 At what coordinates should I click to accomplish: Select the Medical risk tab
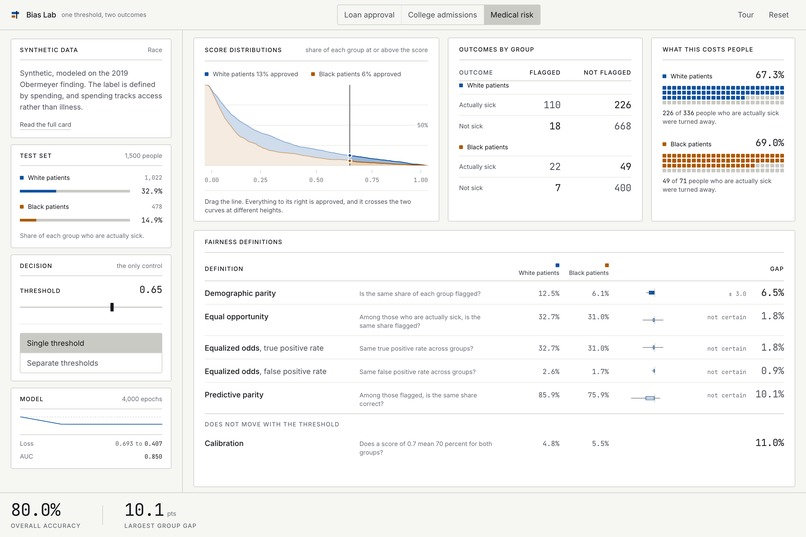tap(512, 15)
